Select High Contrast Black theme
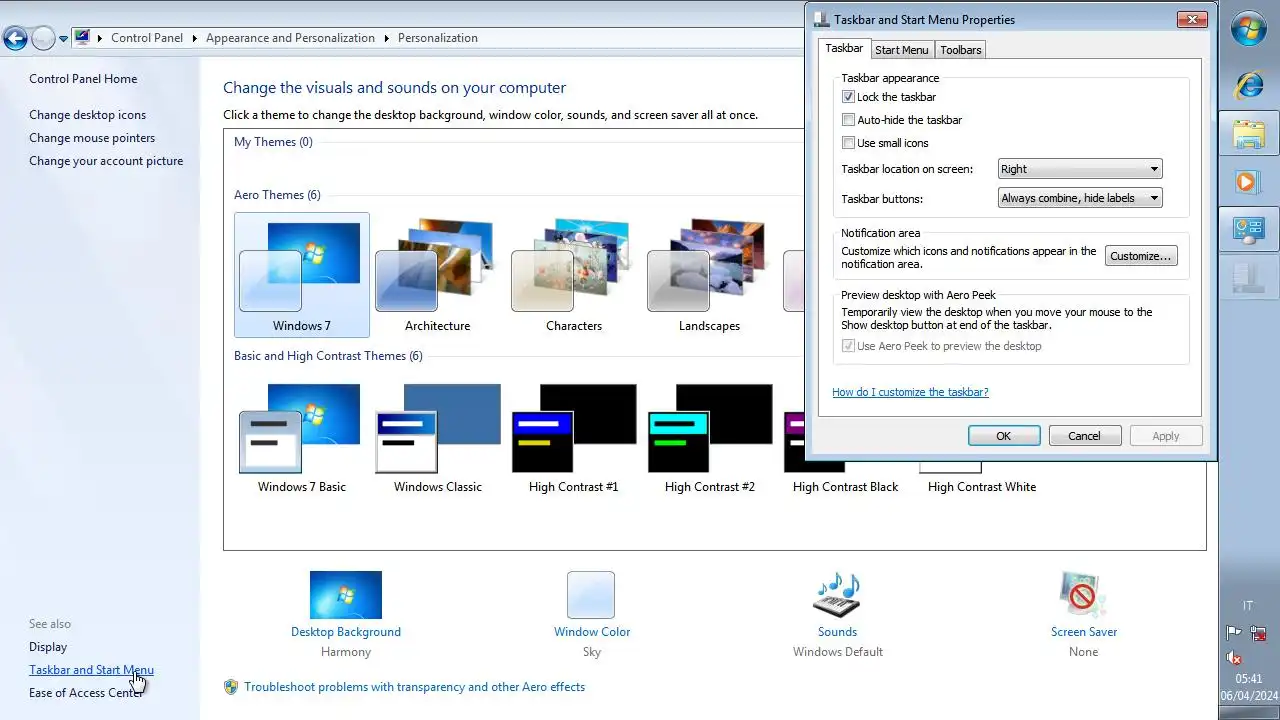1280x720 pixels. click(845, 487)
